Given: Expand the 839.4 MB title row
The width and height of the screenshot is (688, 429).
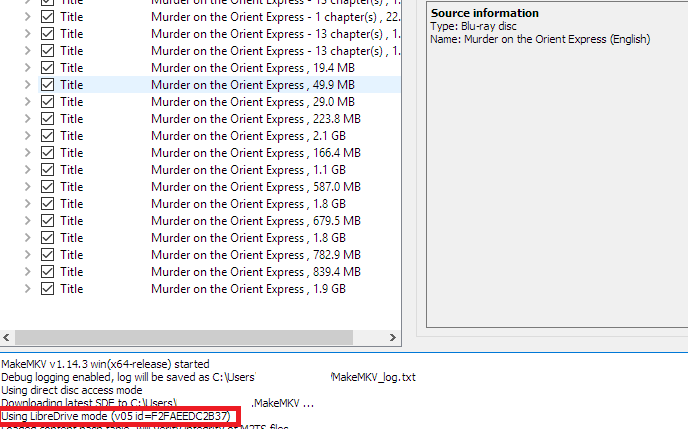Looking at the screenshot, I should (x=28, y=272).
